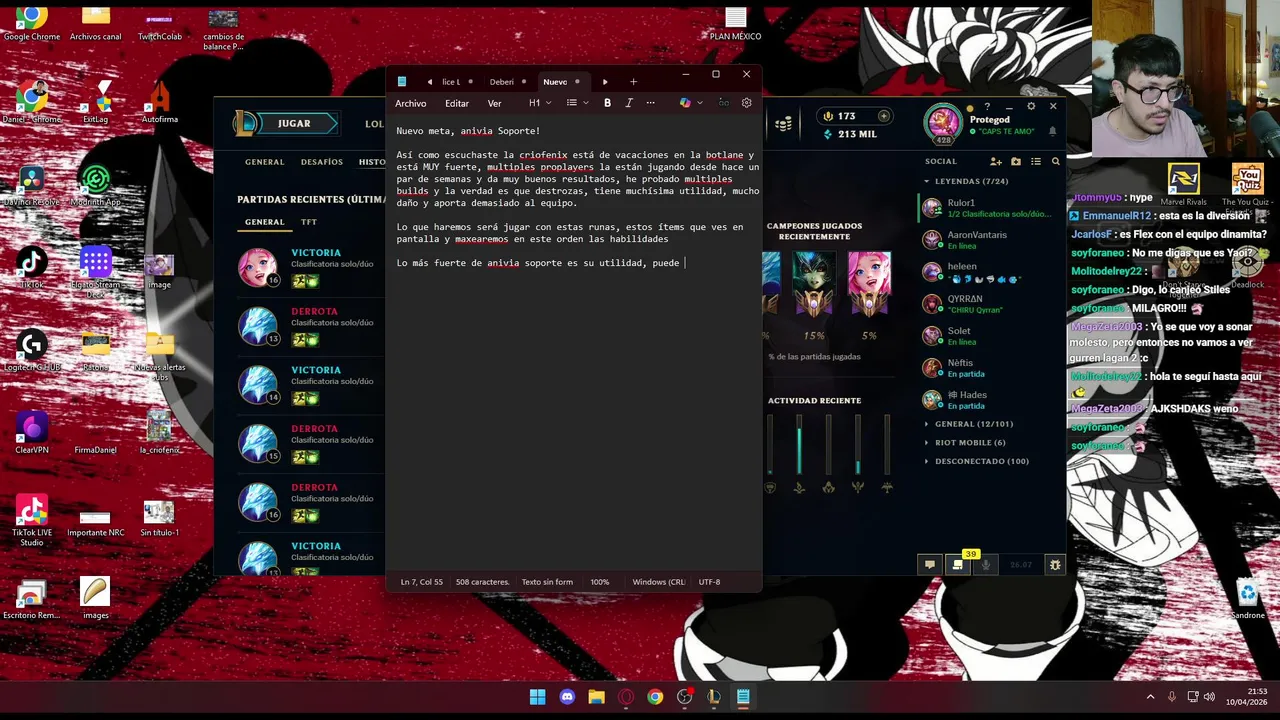Click the JUGAR button in League
The width and height of the screenshot is (1280, 720).
293,124
